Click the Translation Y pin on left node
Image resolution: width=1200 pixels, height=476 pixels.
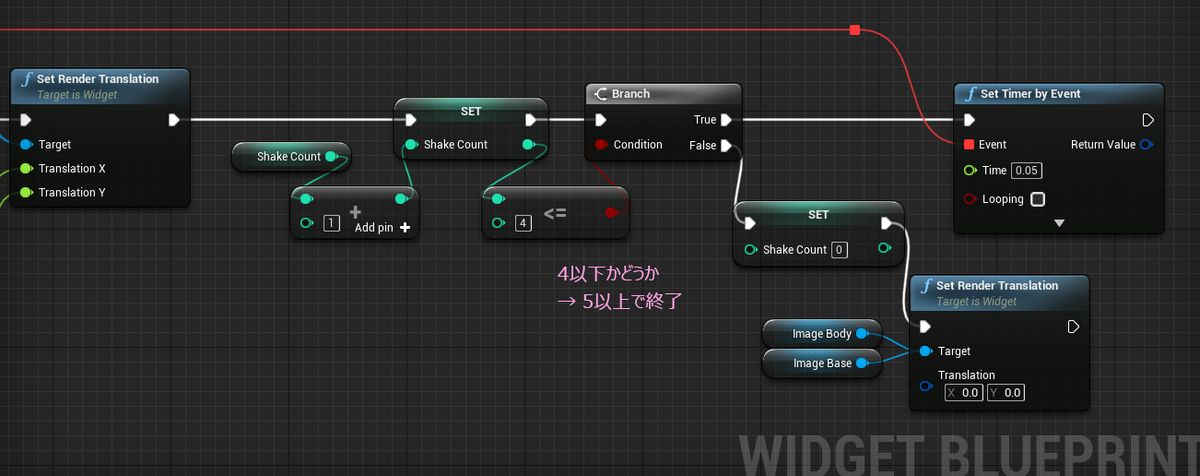click(26, 193)
